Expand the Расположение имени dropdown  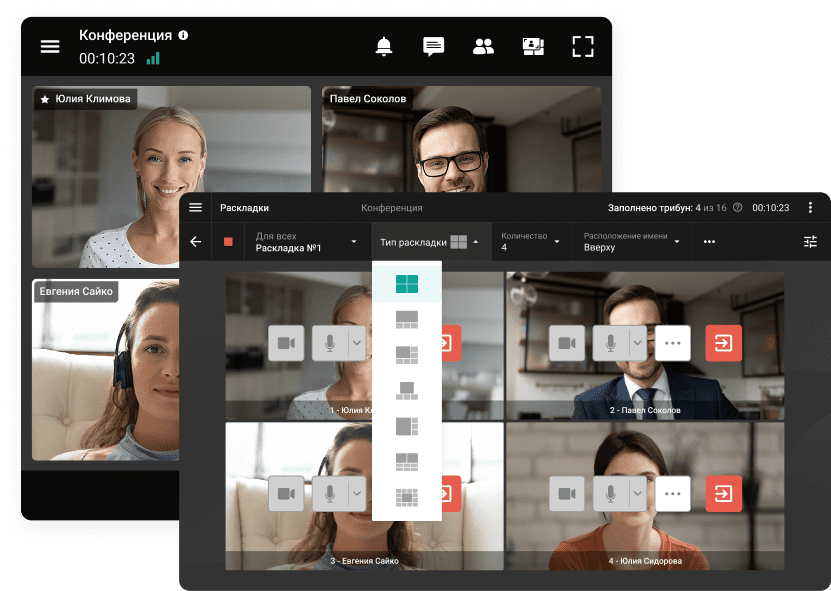[634, 242]
